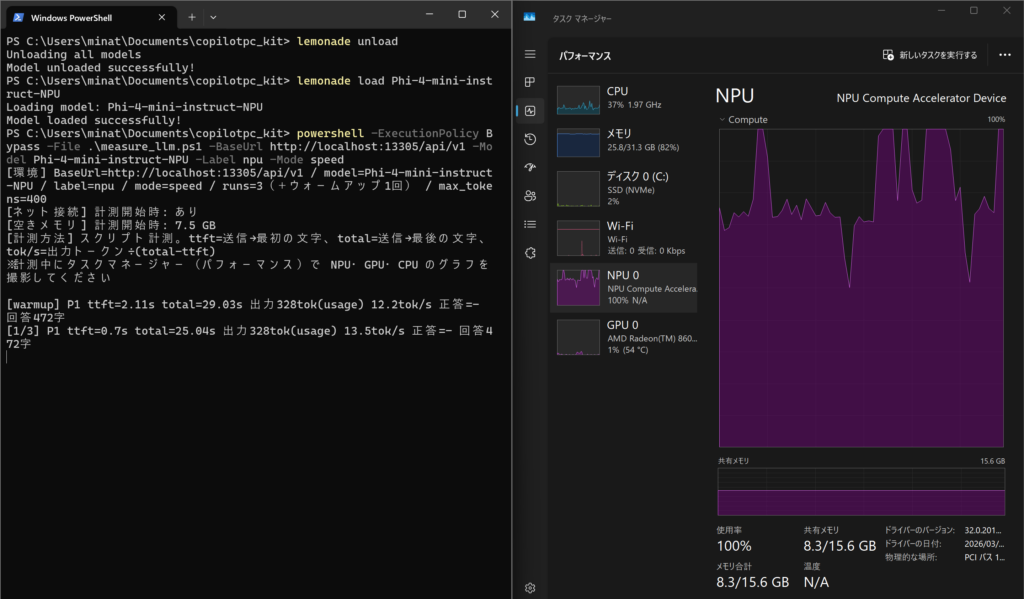Open the Processes page icon in Task Manager
This screenshot has width=1024, height=599.
530,82
